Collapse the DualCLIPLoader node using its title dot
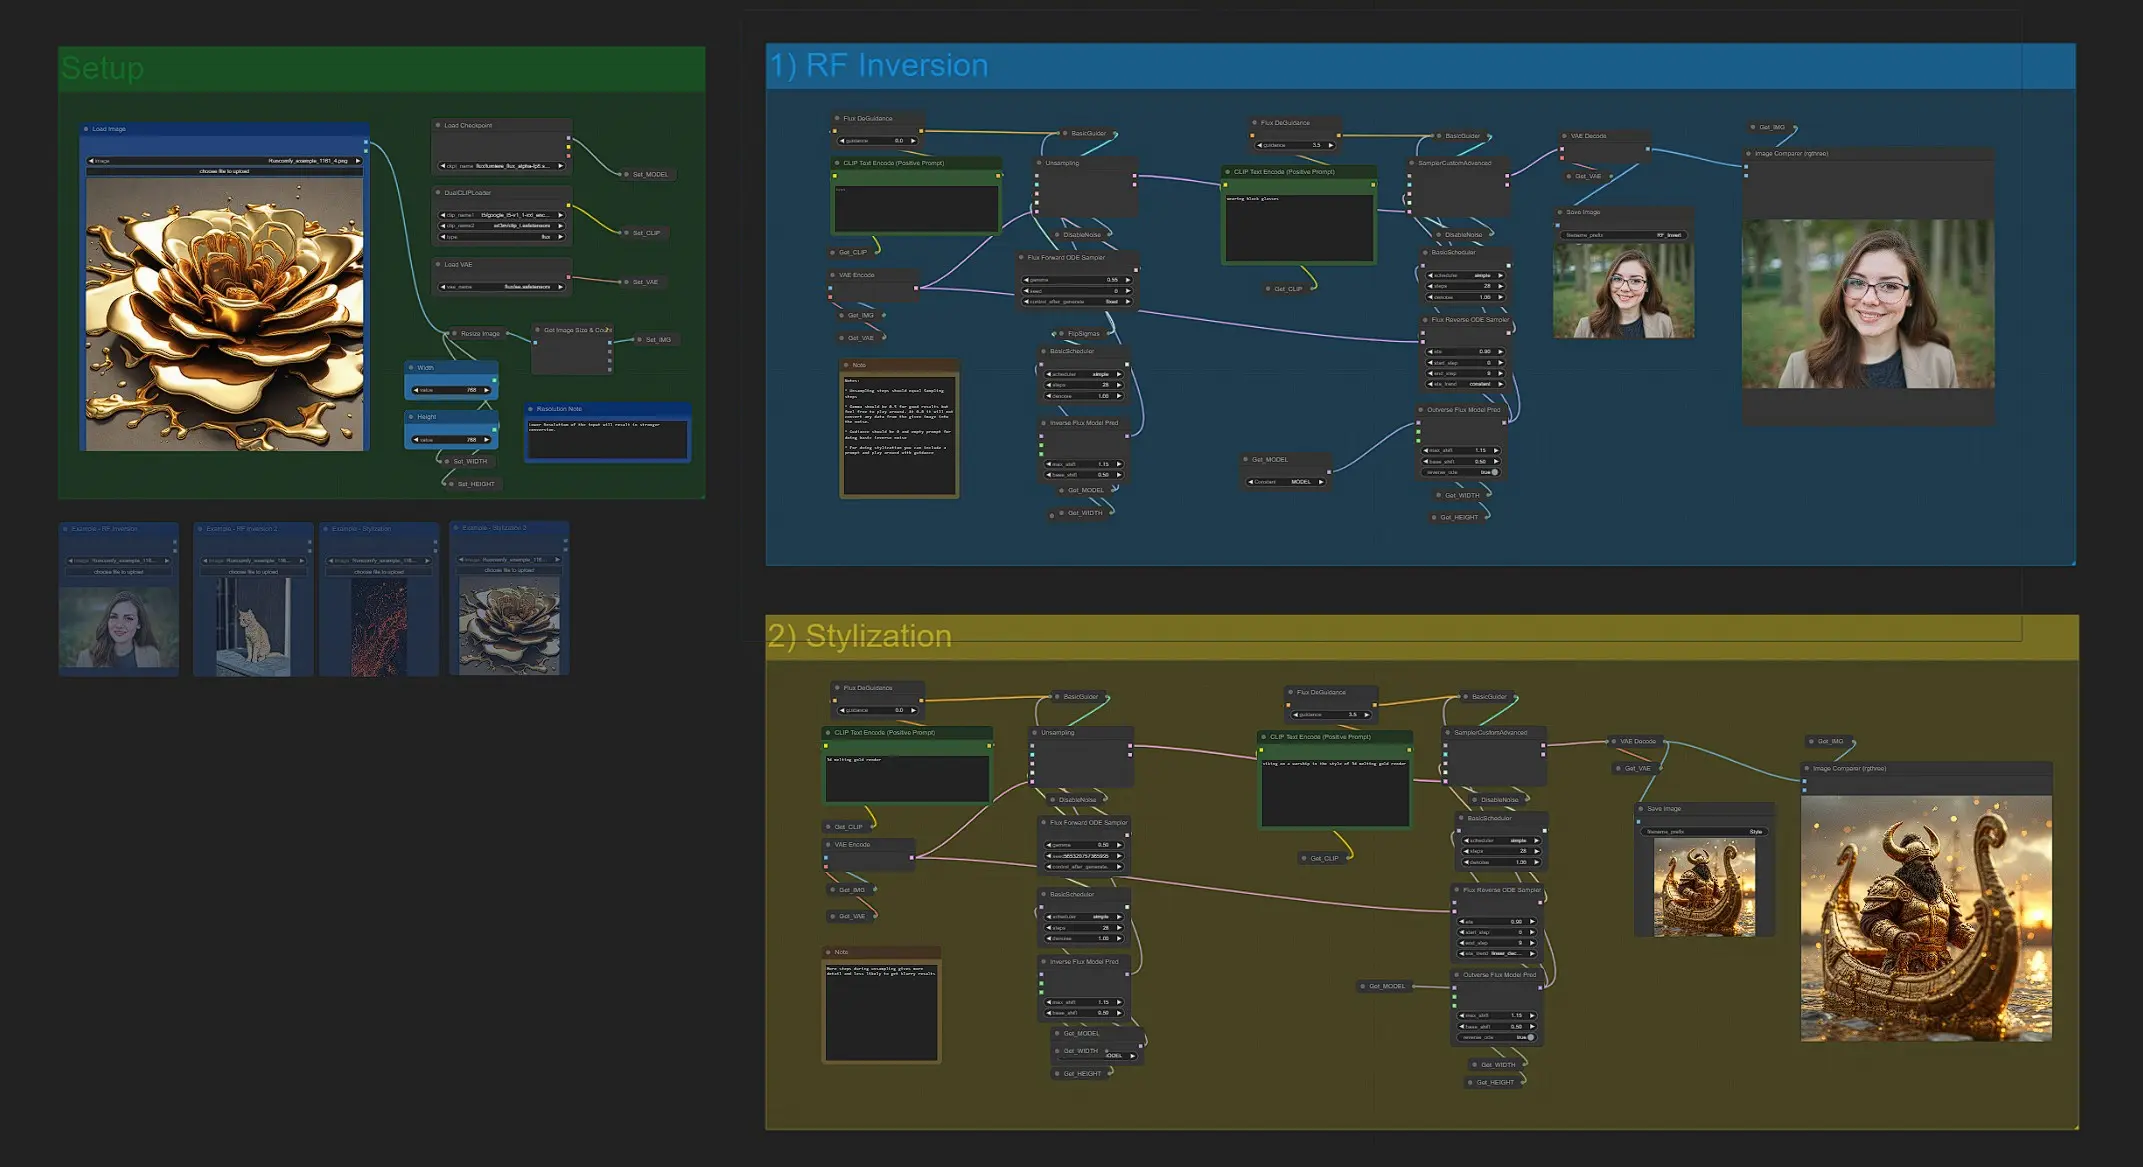 pyautogui.click(x=438, y=192)
